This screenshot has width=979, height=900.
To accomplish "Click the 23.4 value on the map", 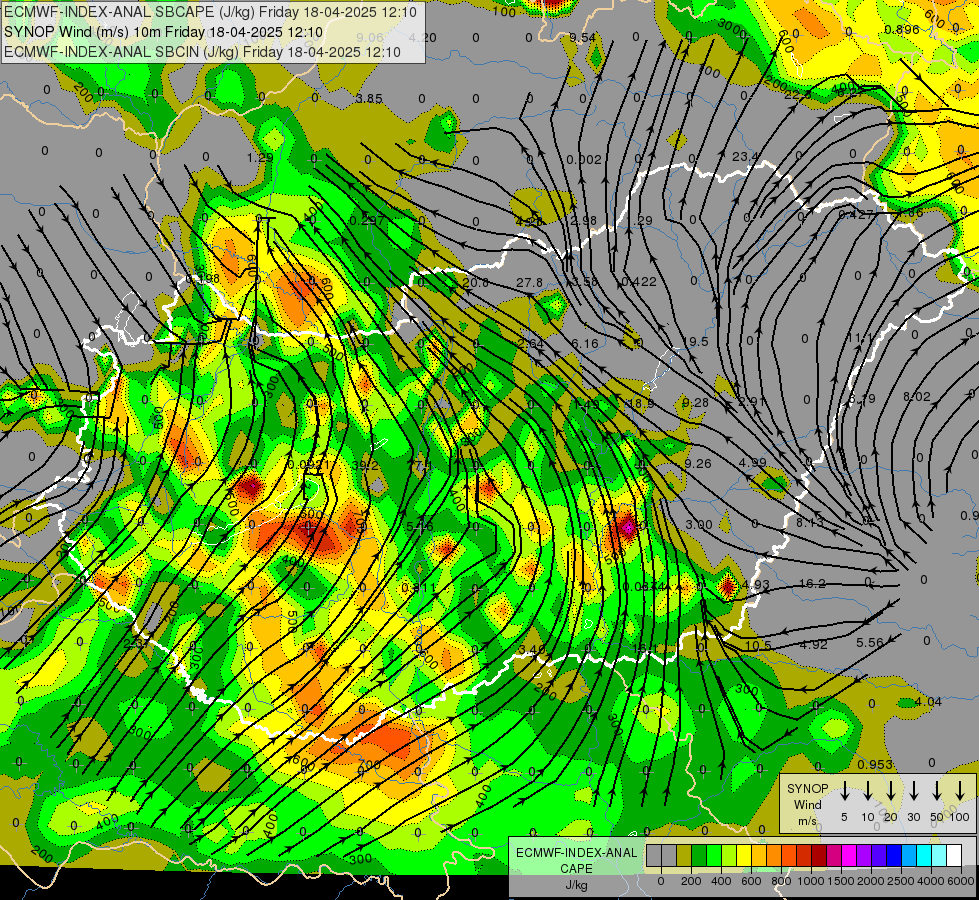I will pos(745,157).
